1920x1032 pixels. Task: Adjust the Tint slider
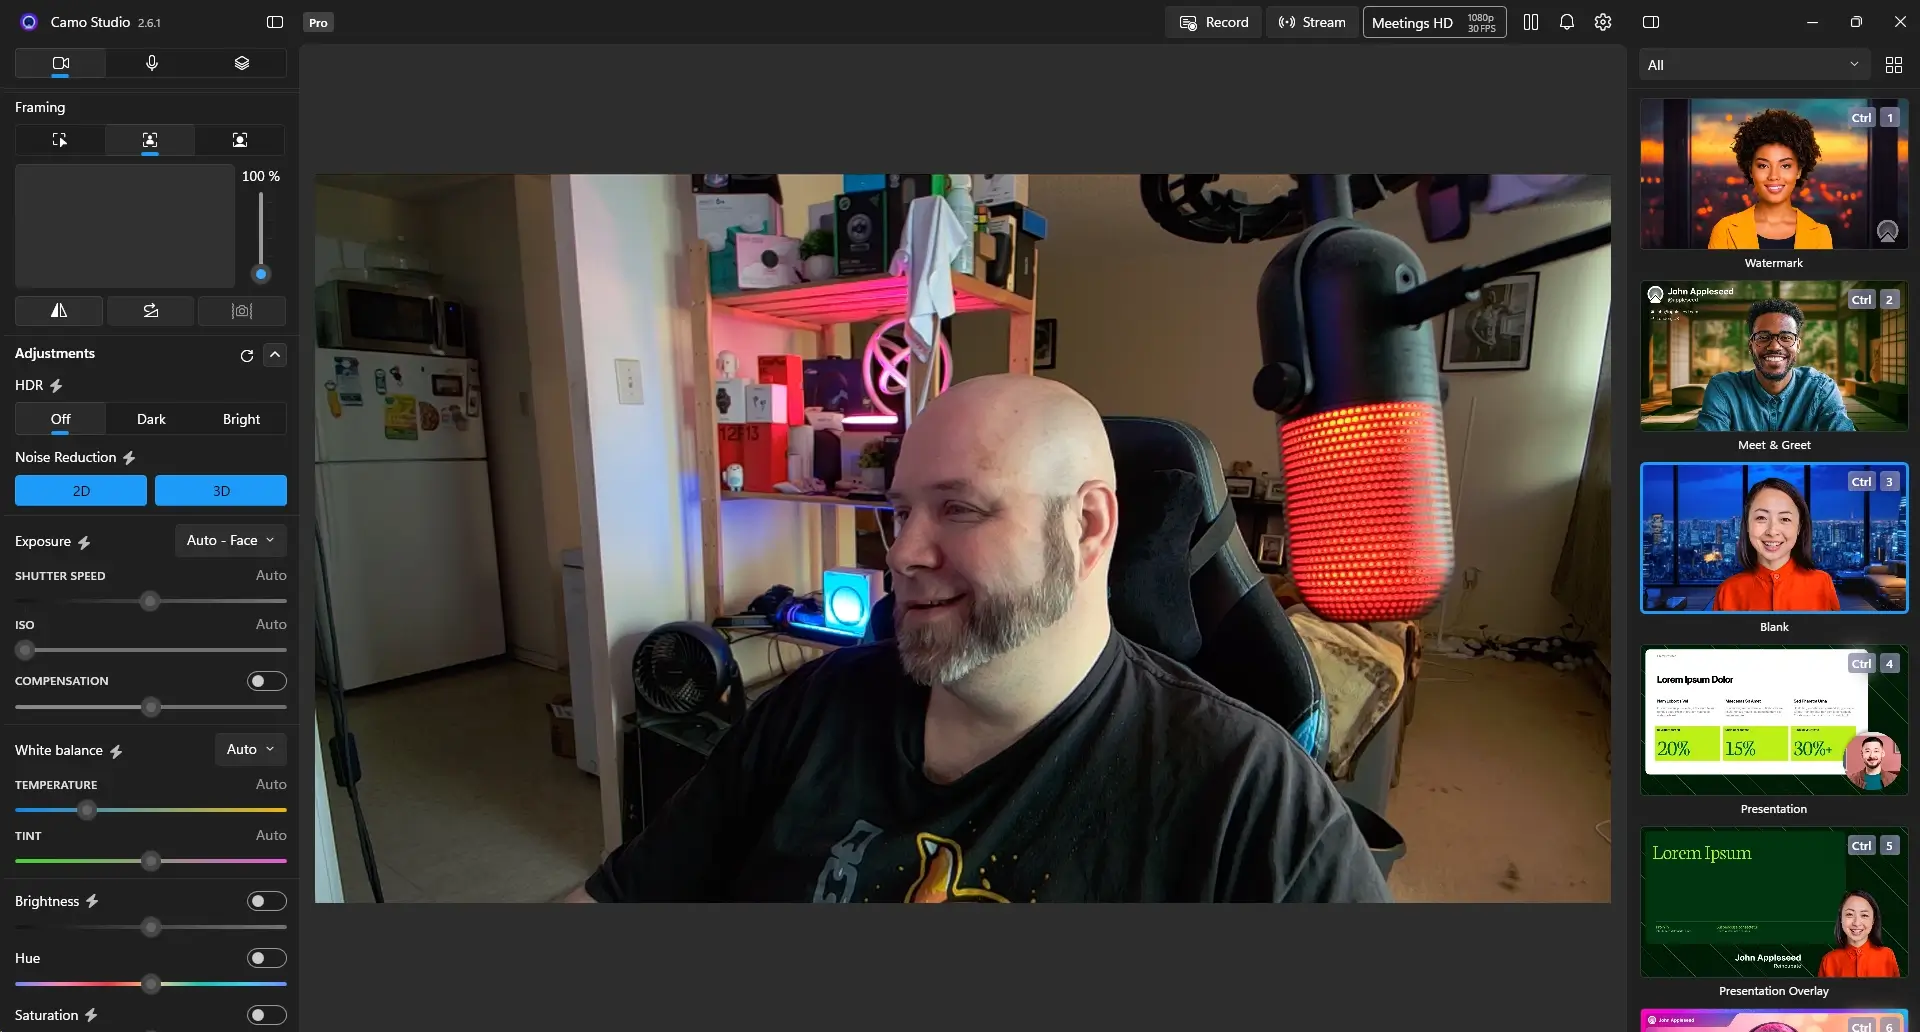[151, 861]
